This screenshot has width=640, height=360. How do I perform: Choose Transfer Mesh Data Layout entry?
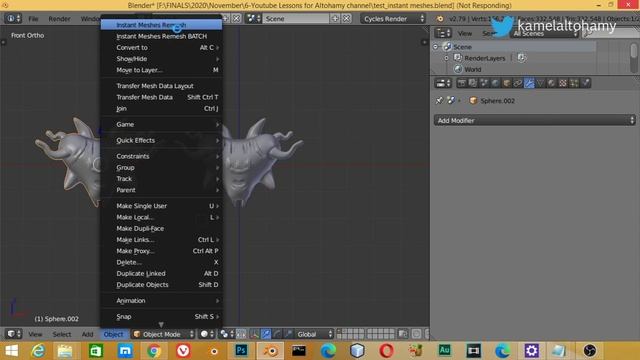pos(162,86)
